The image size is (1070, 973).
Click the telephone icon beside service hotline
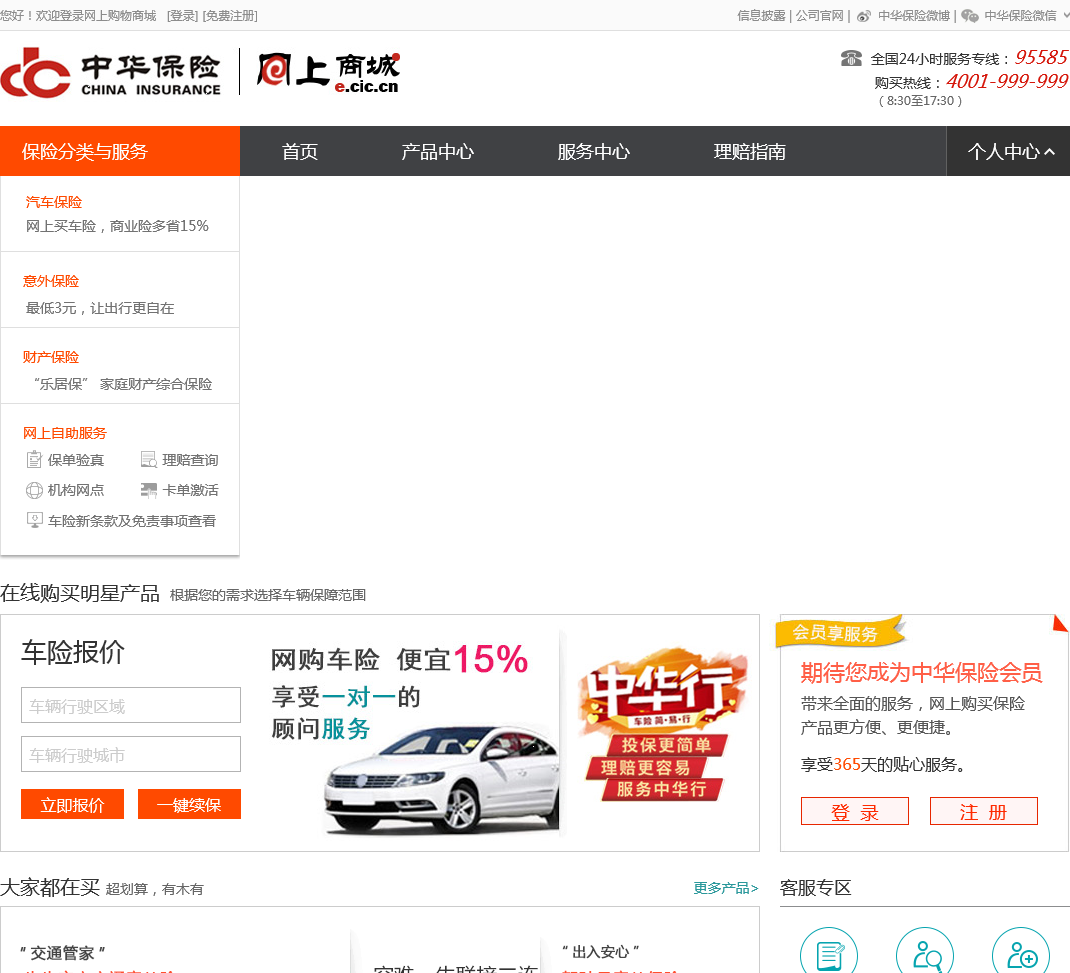[x=851, y=59]
